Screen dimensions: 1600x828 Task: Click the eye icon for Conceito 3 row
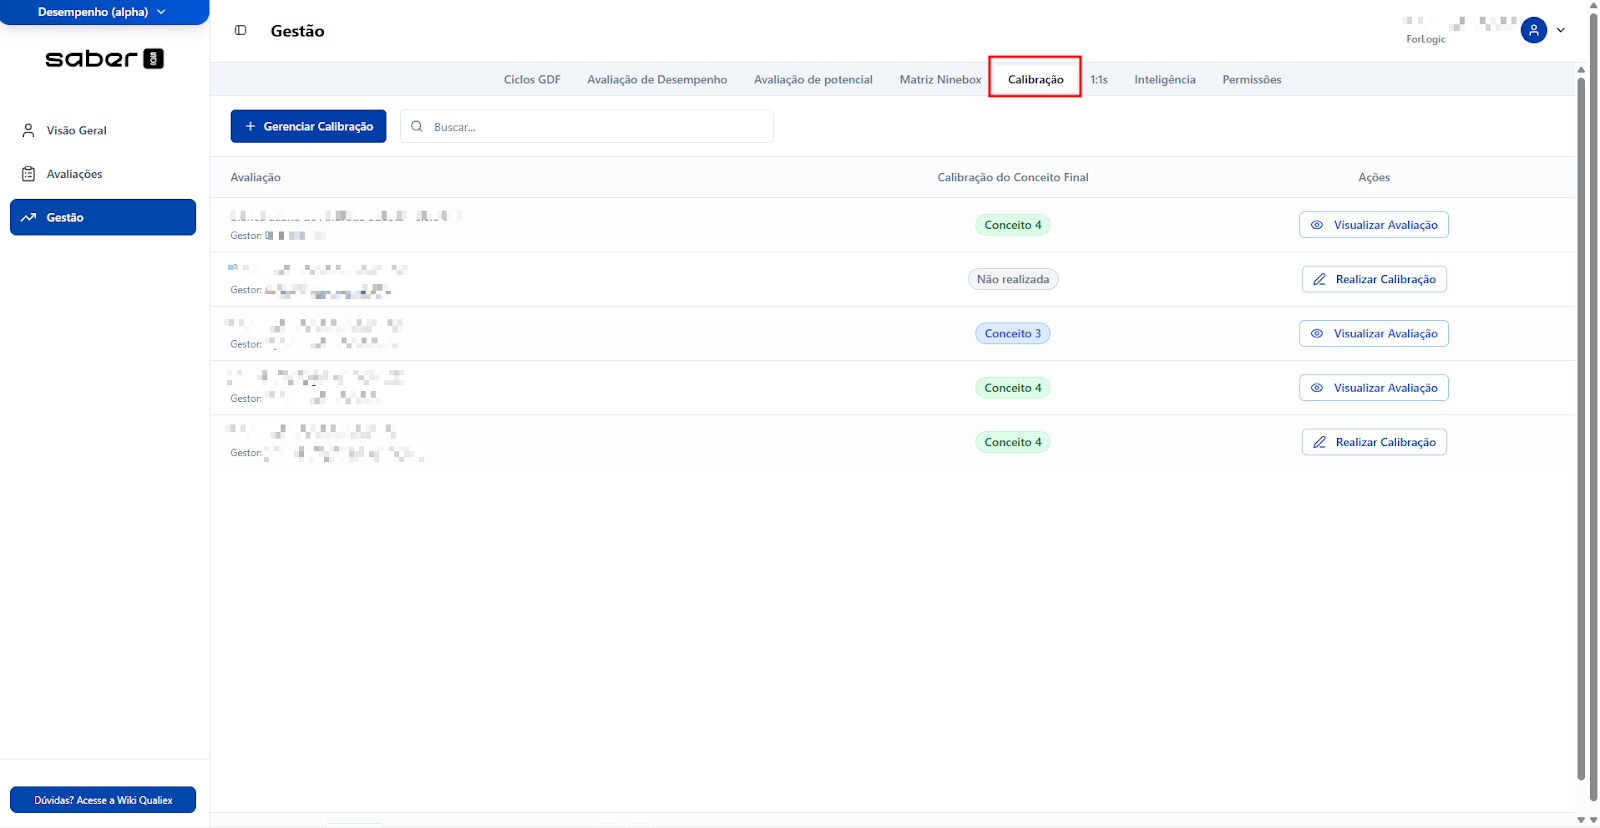pyautogui.click(x=1317, y=334)
